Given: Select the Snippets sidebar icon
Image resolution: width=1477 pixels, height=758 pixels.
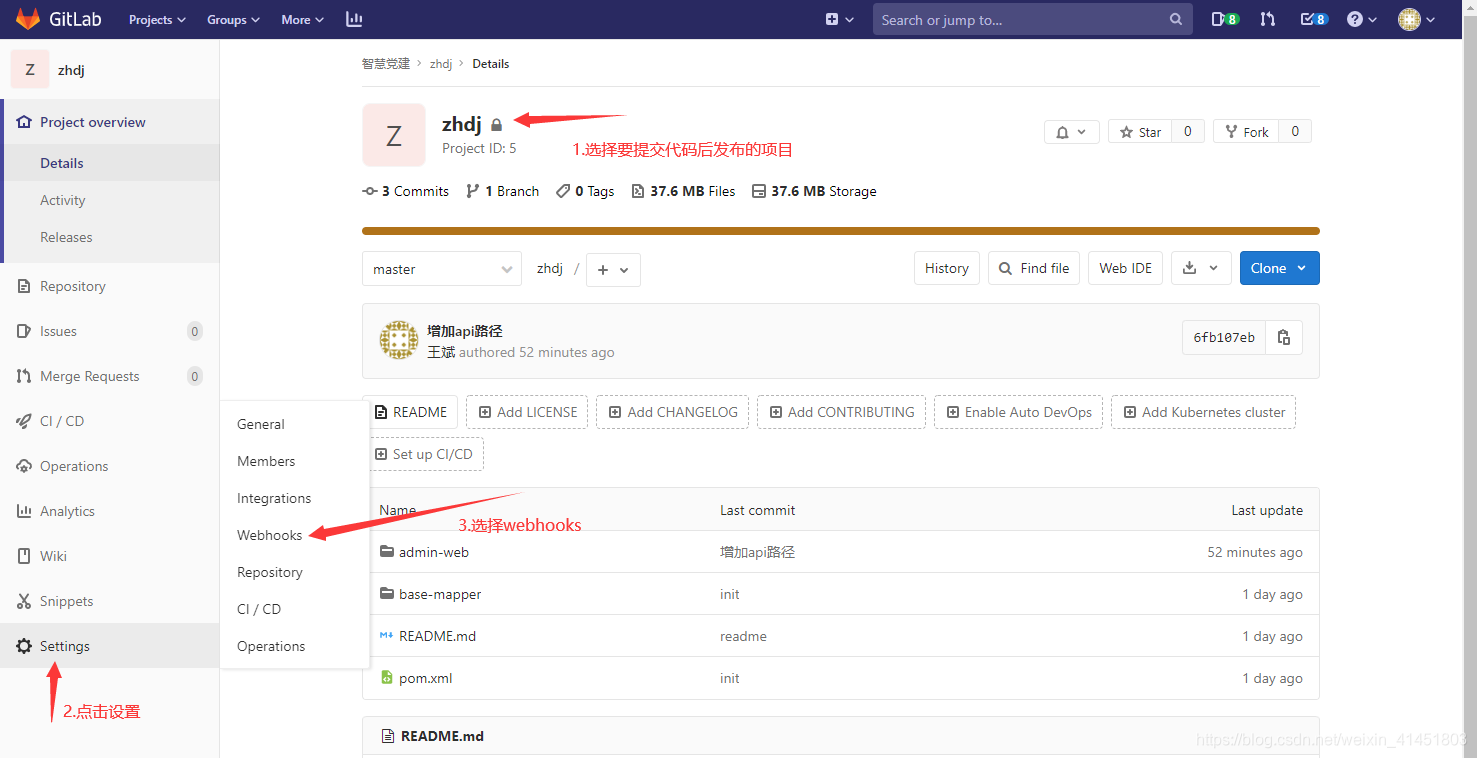Looking at the screenshot, I should point(24,600).
